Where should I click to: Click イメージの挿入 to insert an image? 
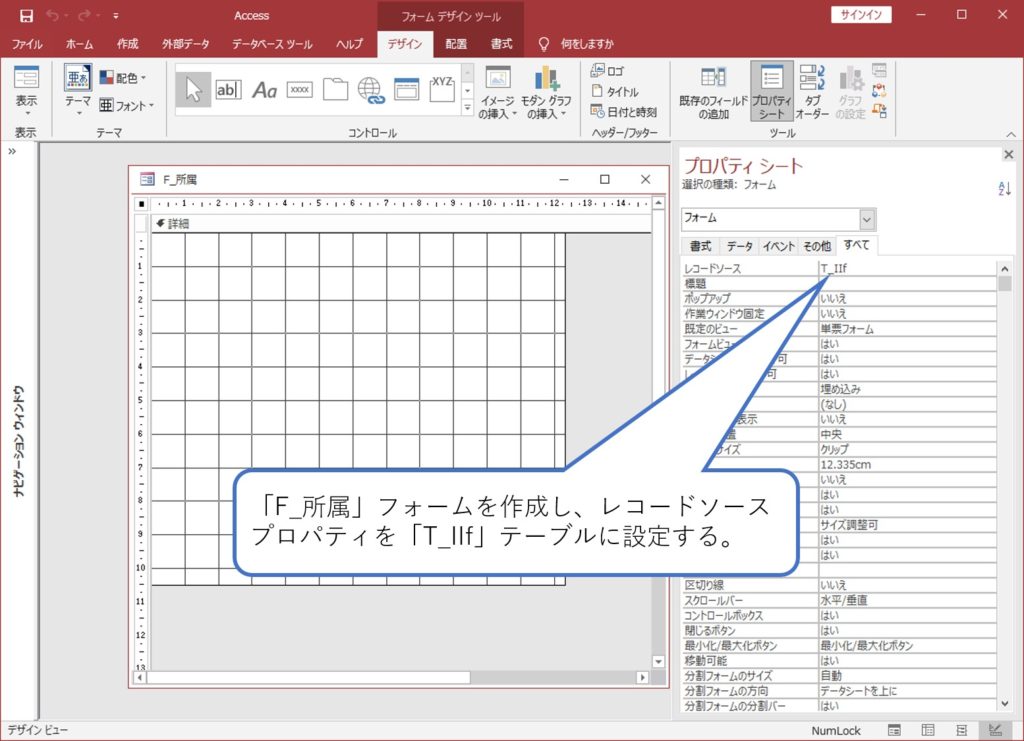tap(497, 90)
